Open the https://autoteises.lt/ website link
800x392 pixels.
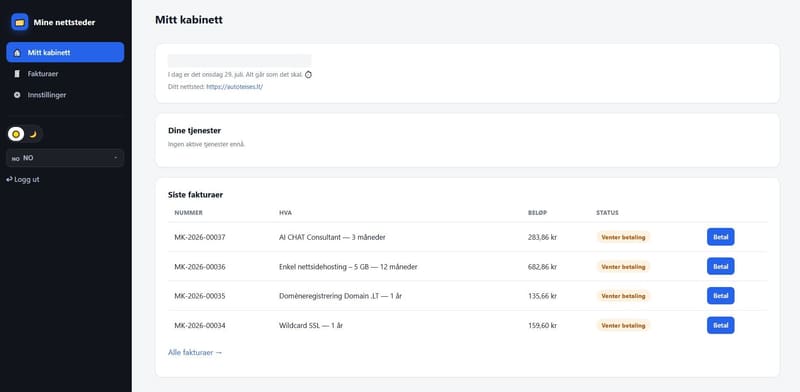tap(235, 87)
